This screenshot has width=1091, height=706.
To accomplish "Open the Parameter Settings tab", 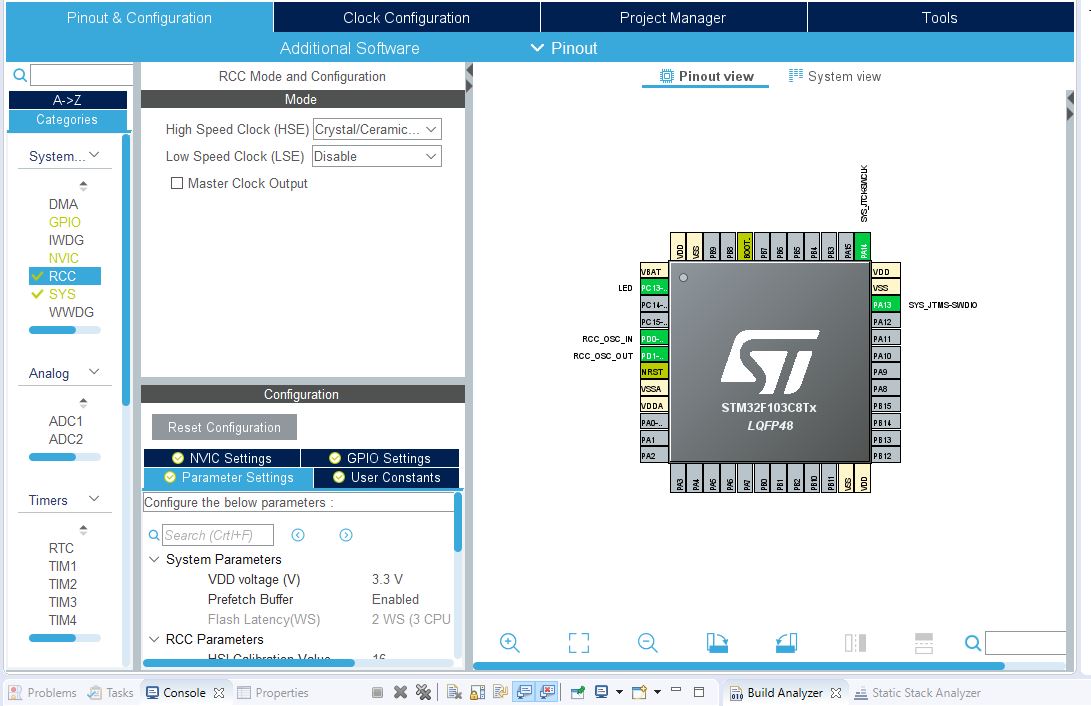I will coord(228,477).
